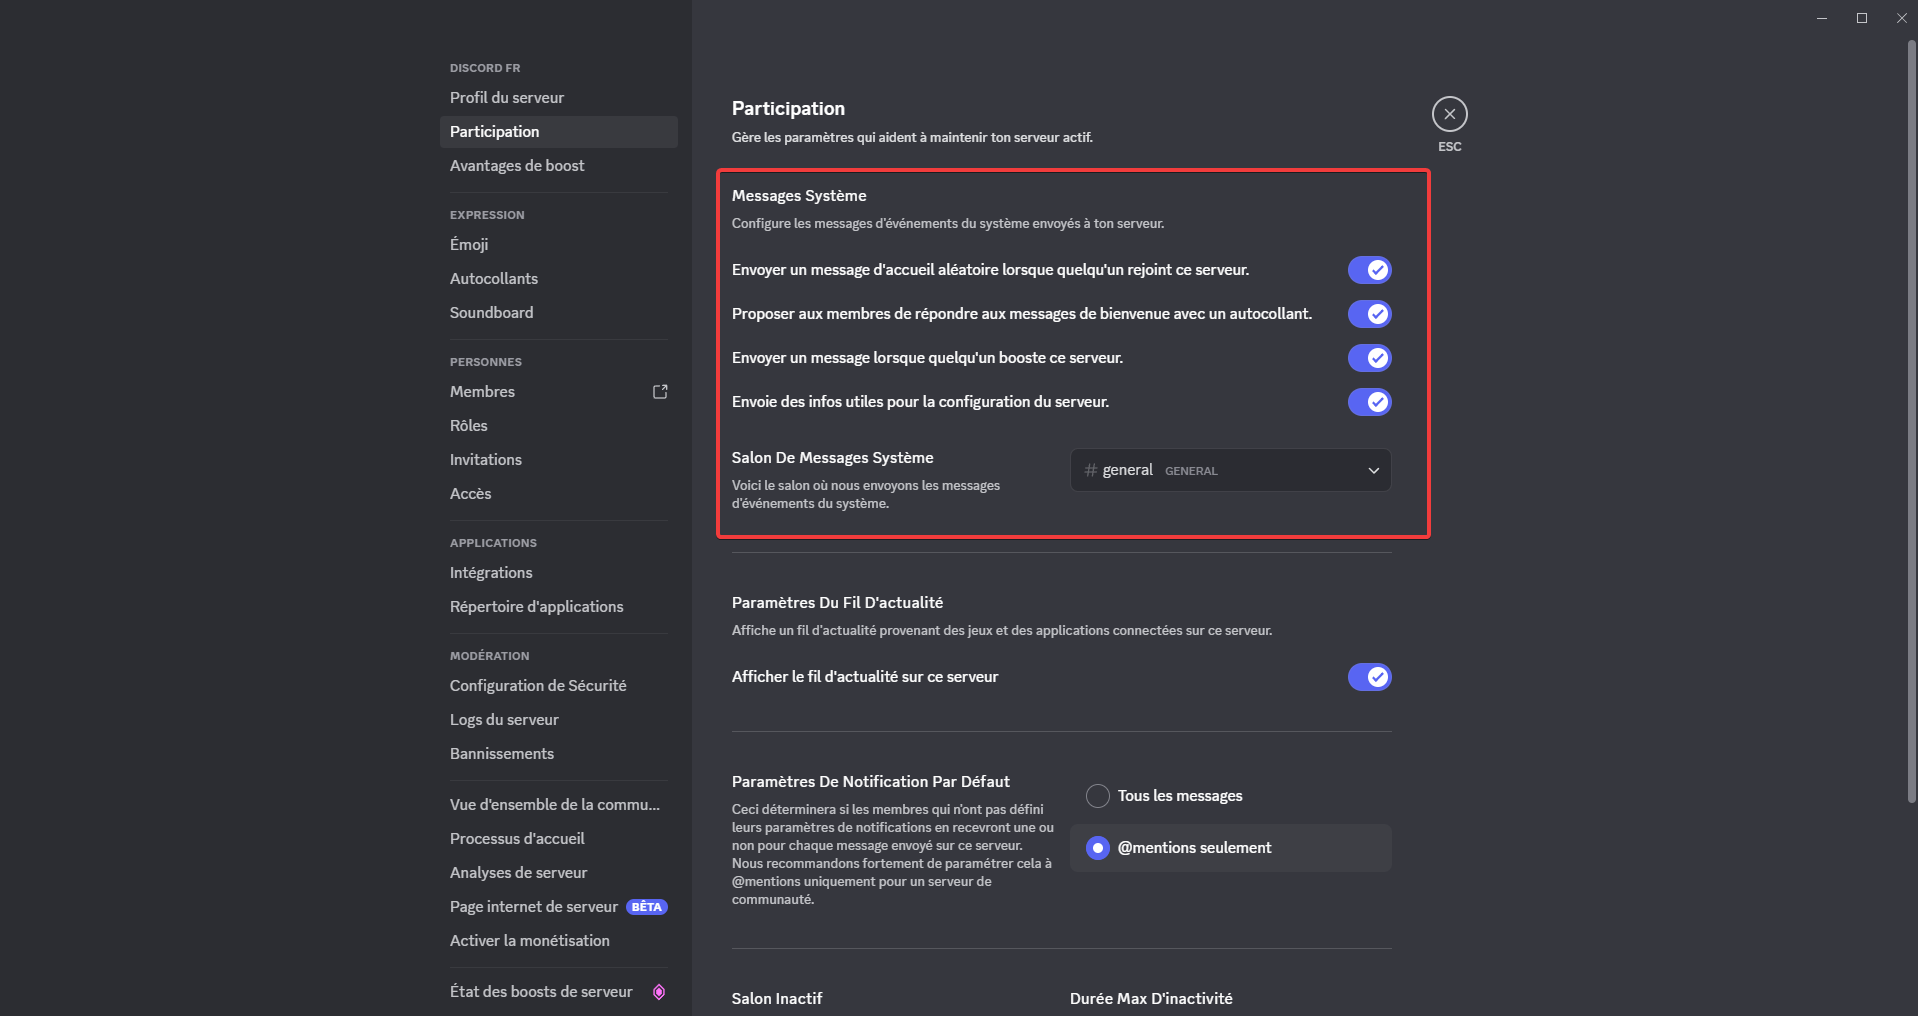This screenshot has height=1016, width=1918.
Task: Select Autocollants in the sidebar
Action: point(494,278)
